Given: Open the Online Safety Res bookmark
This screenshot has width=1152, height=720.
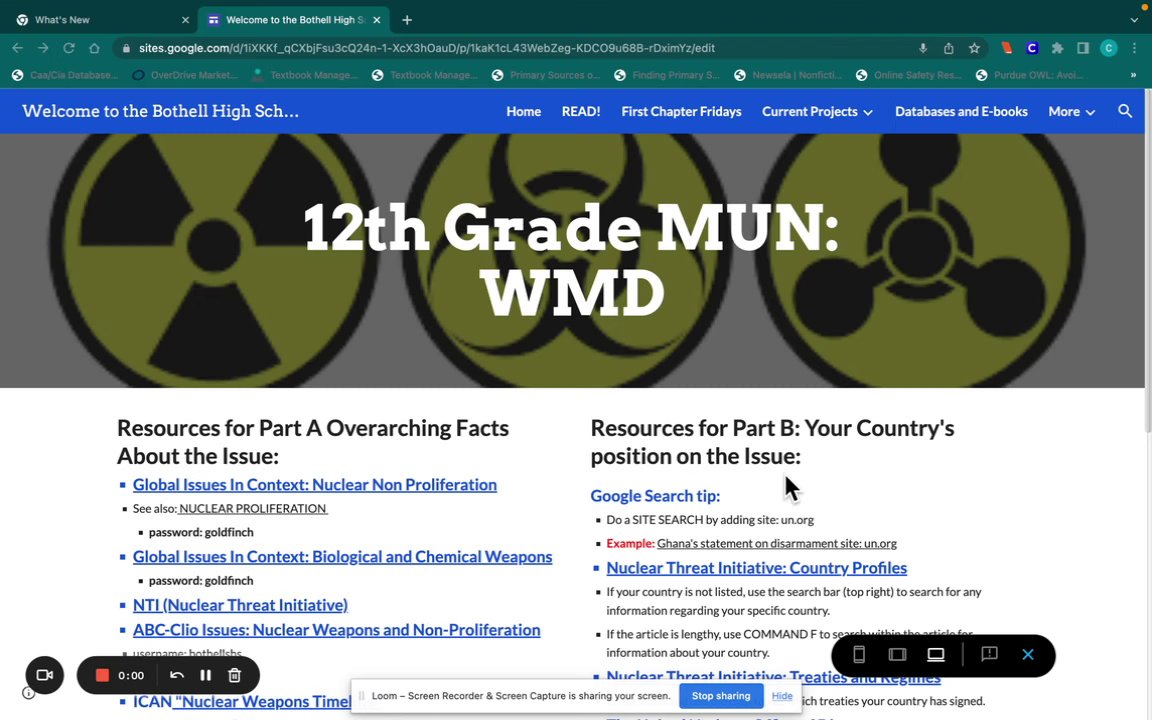Looking at the screenshot, I should (x=909, y=74).
